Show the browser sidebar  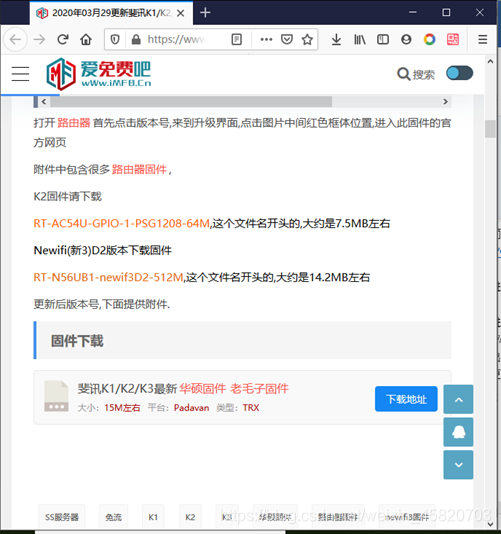point(383,40)
